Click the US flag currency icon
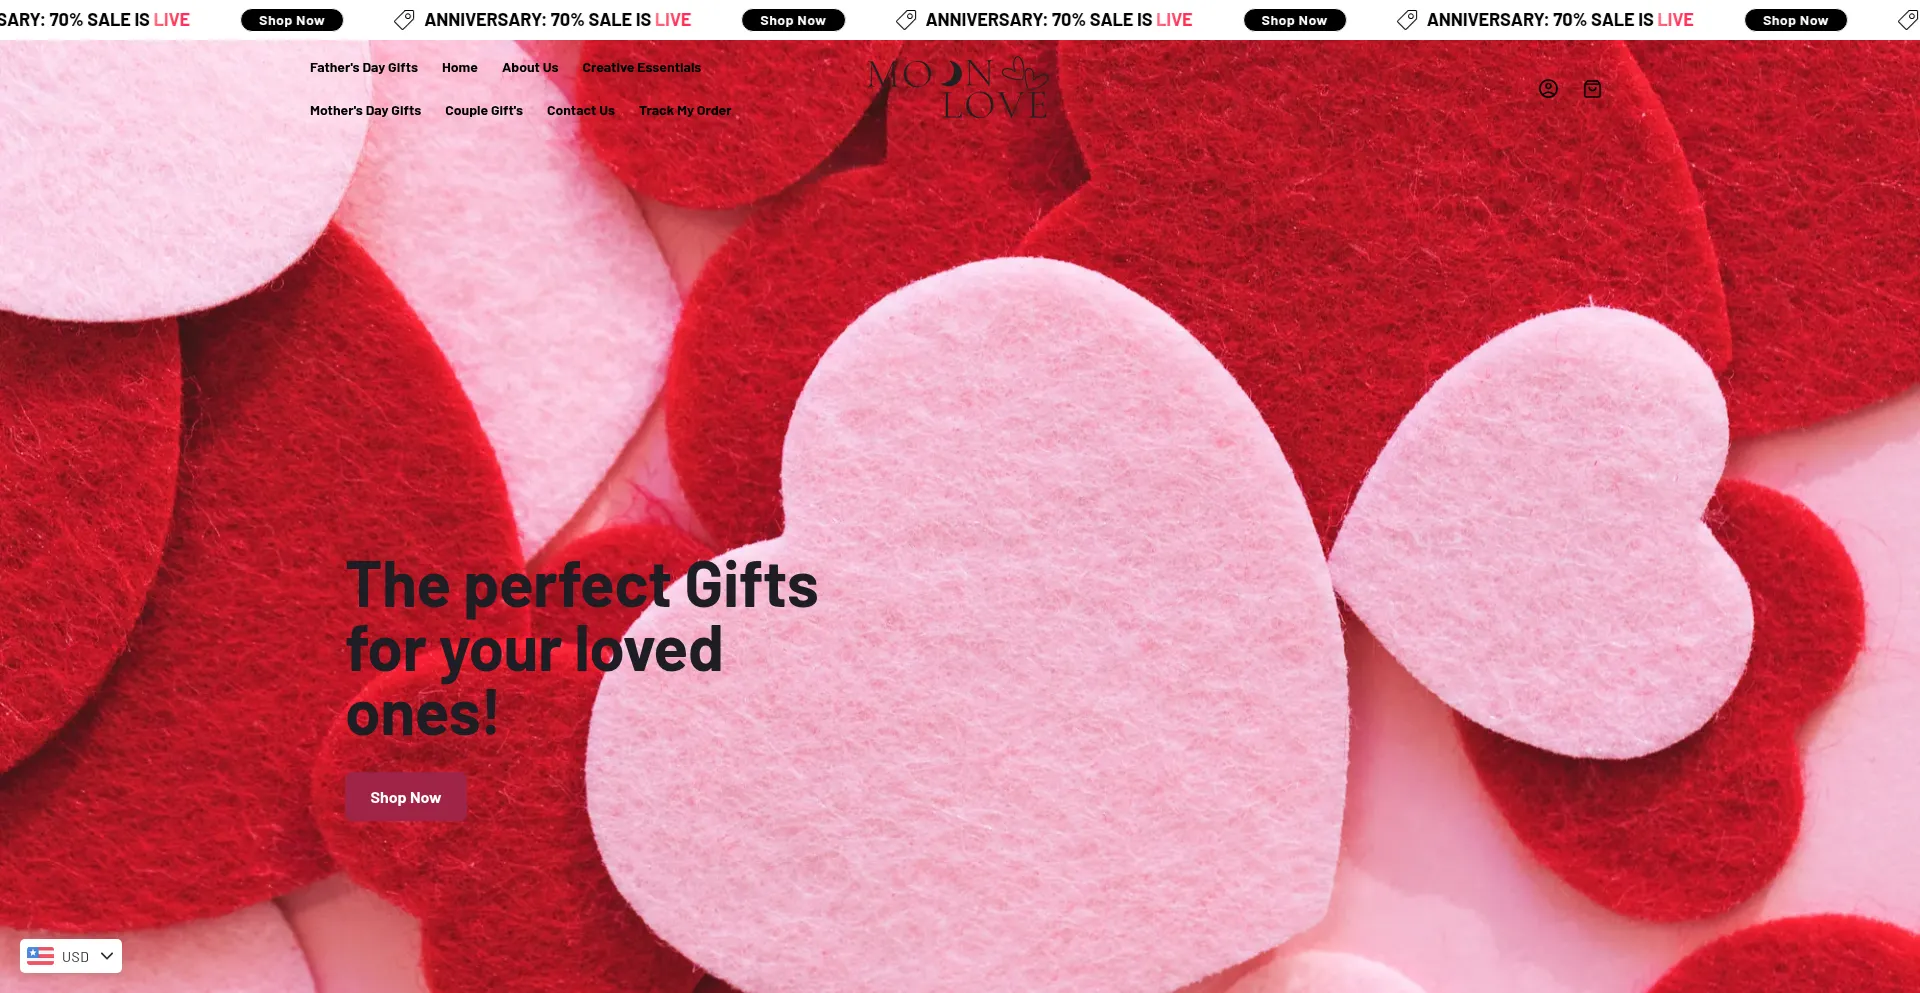This screenshot has width=1920, height=993. (41, 956)
